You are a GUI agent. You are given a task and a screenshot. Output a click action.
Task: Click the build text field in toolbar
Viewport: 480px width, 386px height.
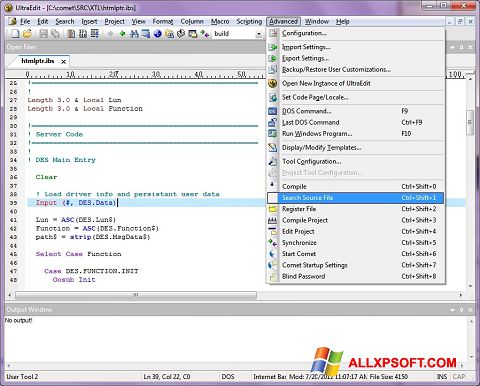coord(234,34)
